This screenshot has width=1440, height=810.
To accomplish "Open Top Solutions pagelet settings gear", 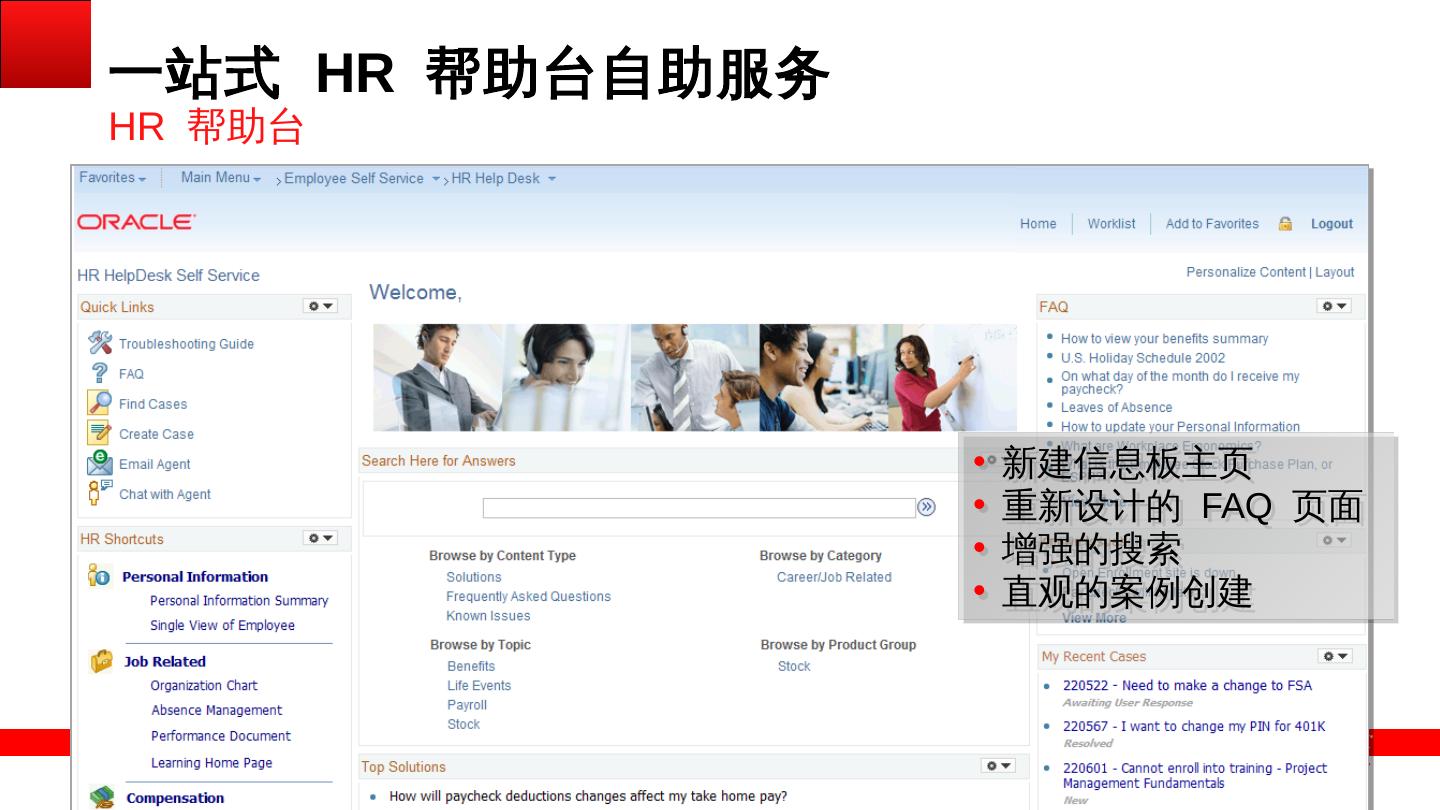I will pyautogui.click(x=999, y=766).
